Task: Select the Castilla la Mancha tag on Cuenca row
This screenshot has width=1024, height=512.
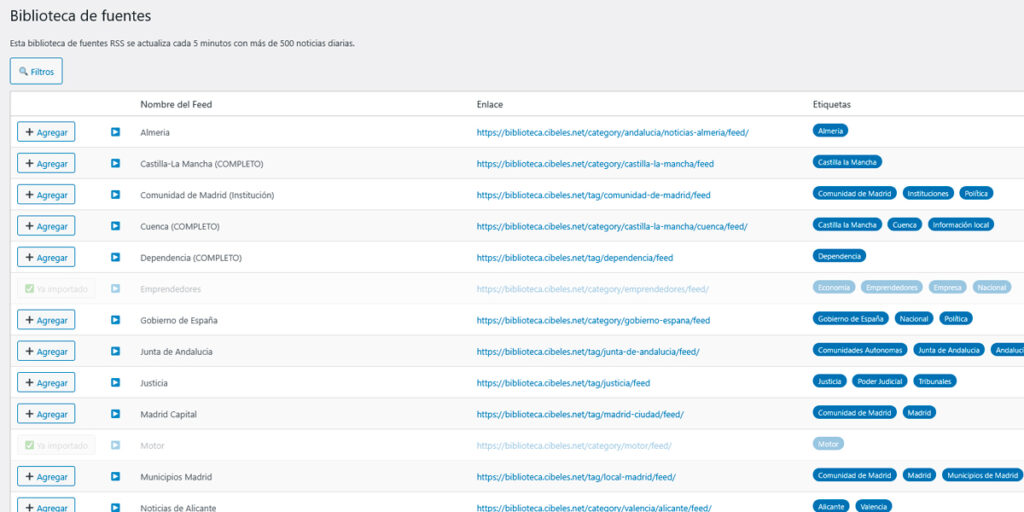Action: pos(846,225)
